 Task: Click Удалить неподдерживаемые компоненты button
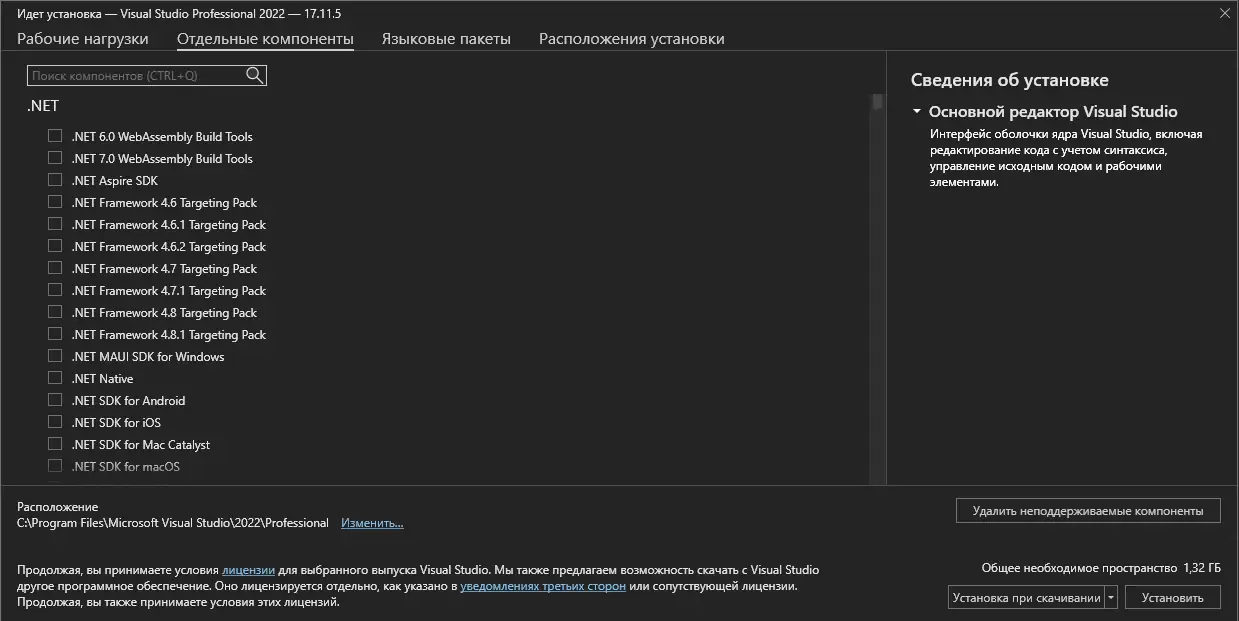point(1088,510)
